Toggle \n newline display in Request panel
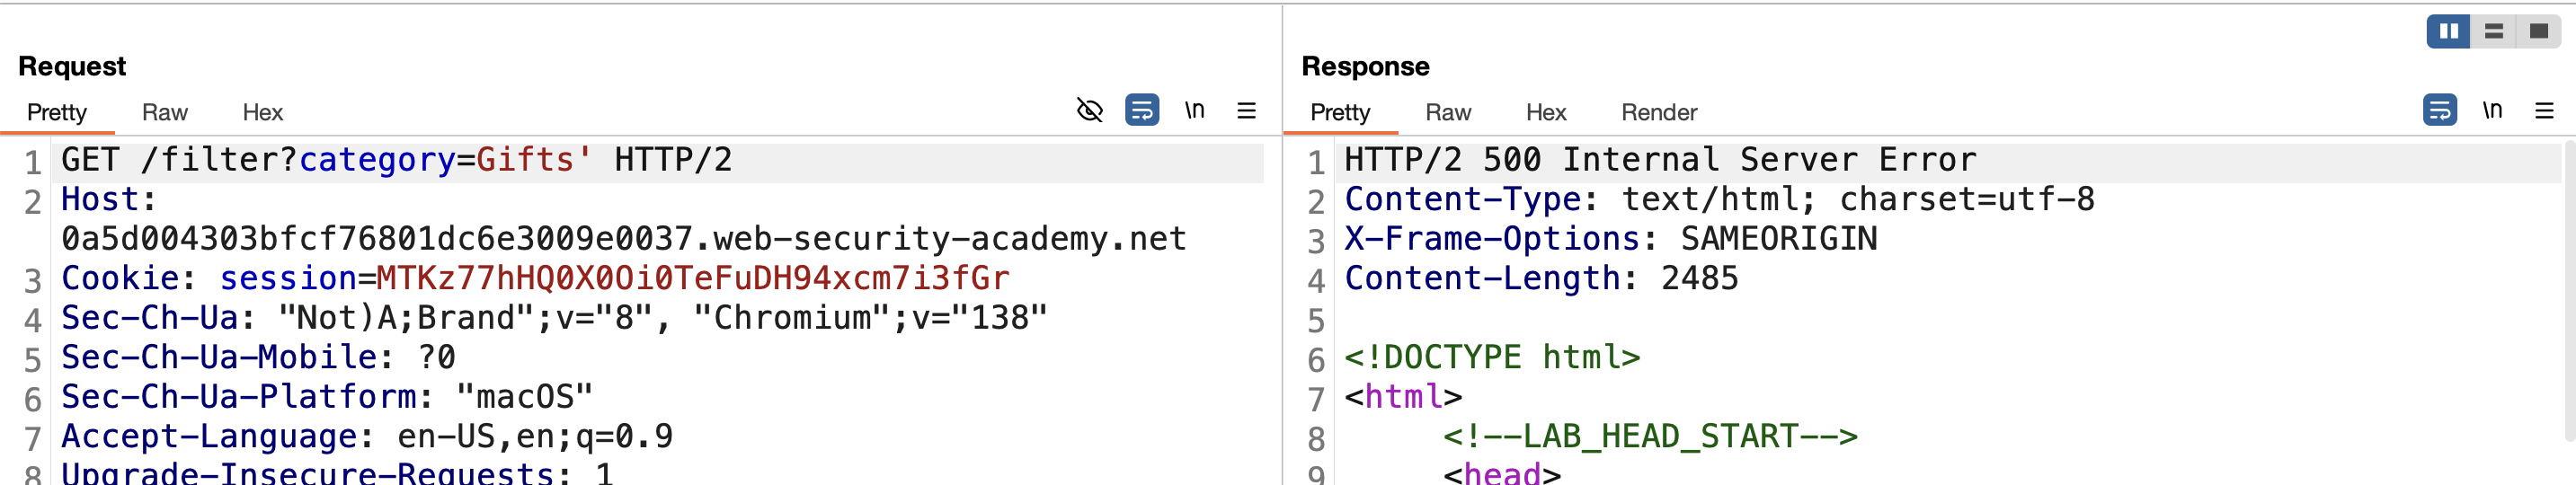 tap(1195, 110)
